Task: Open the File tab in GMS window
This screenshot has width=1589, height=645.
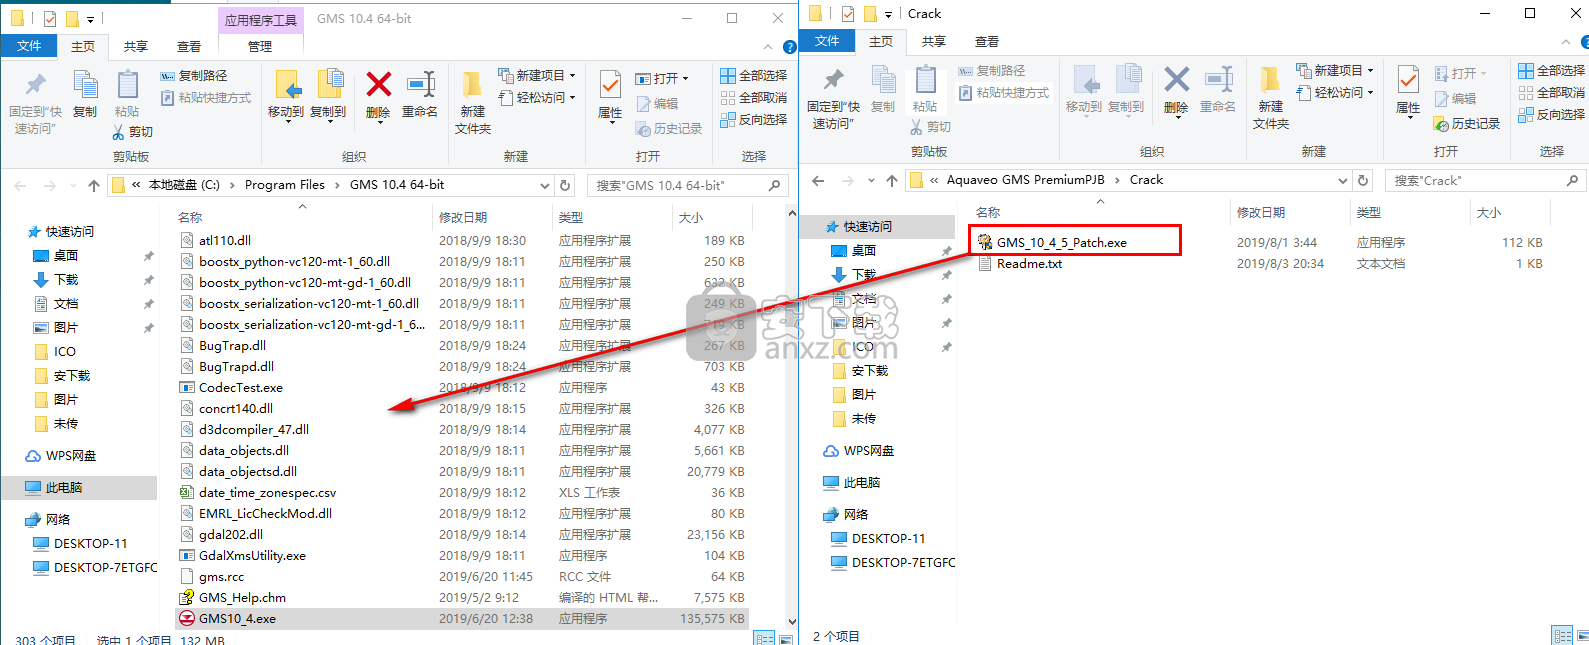Action: pyautogui.click(x=29, y=46)
